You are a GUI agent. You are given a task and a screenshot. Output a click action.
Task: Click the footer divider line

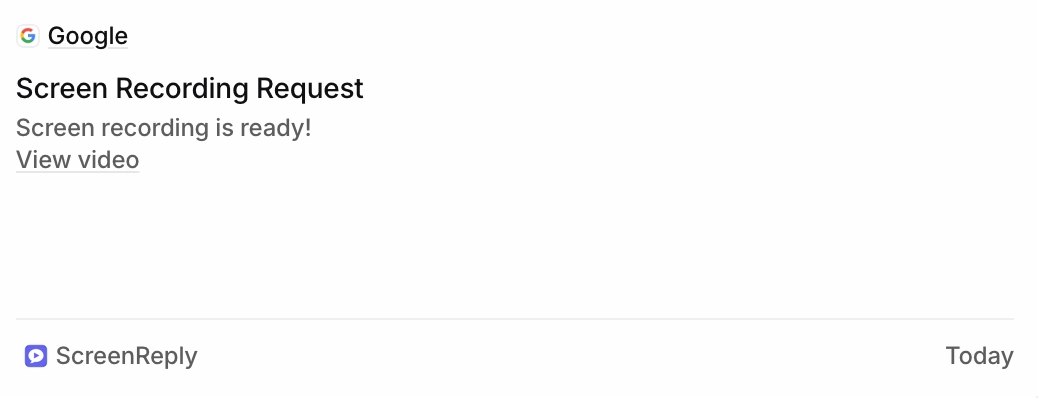pos(514,319)
